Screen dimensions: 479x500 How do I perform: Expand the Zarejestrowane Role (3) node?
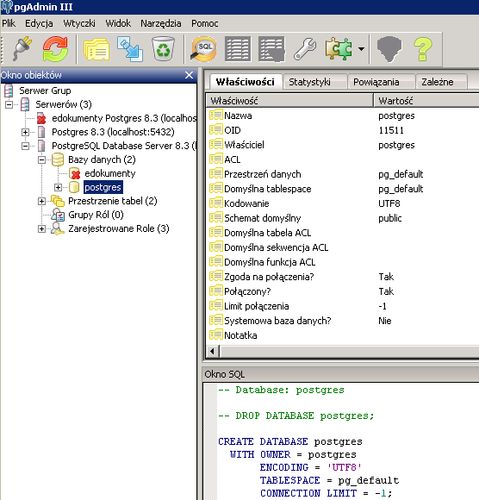click(x=42, y=229)
